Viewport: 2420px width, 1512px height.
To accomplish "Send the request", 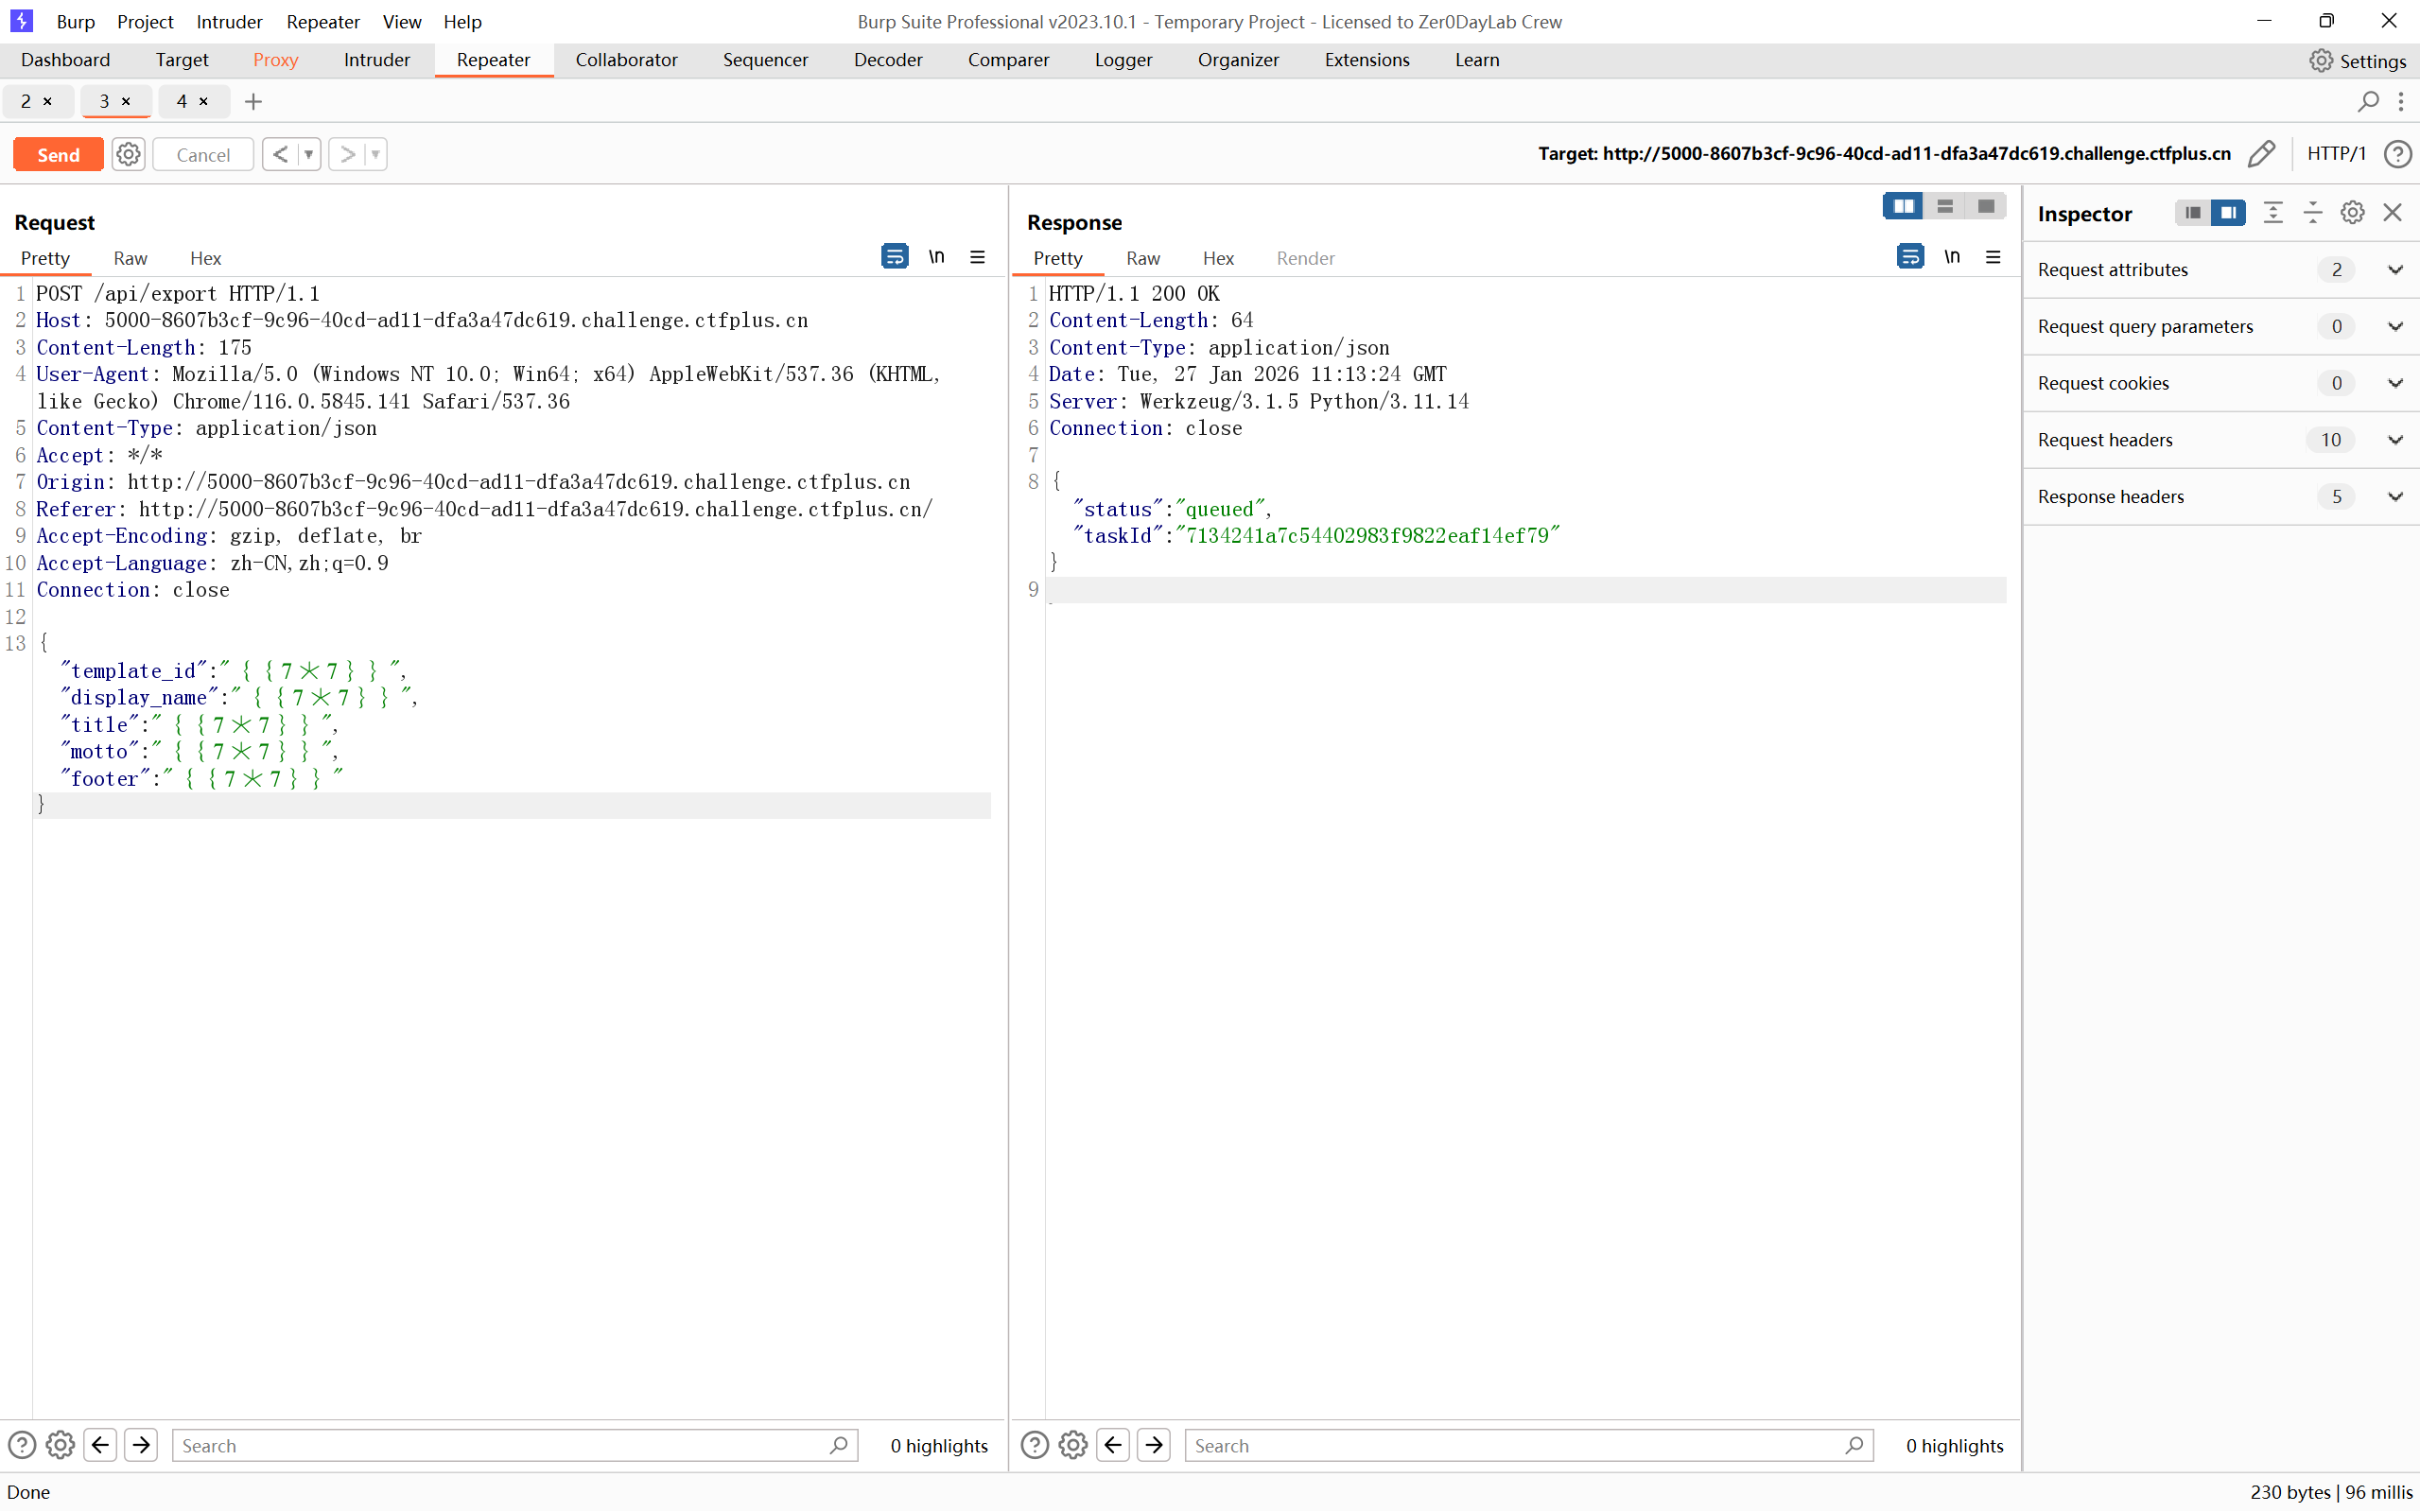I will point(58,154).
